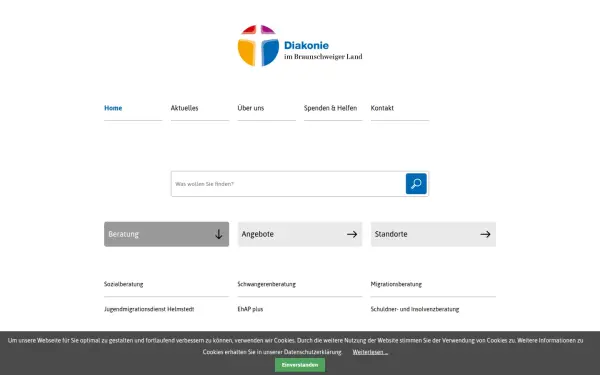The width and height of the screenshot is (600, 375).
Task: Click the right arrow on Standorte
Action: (485, 234)
